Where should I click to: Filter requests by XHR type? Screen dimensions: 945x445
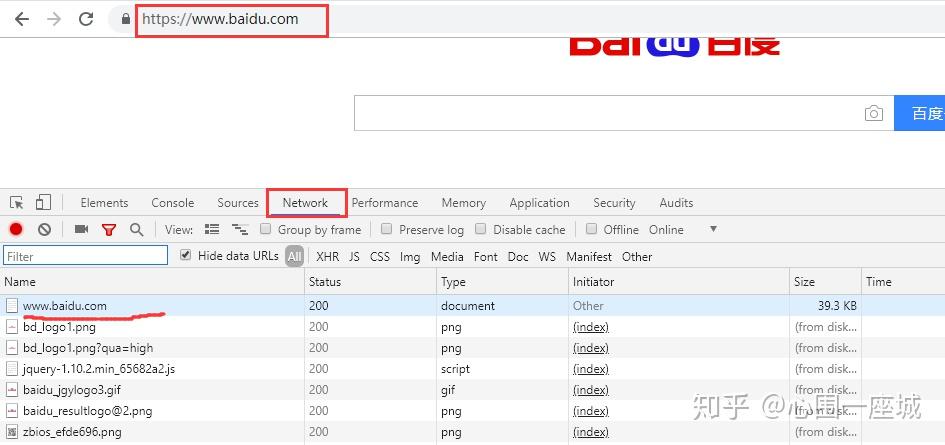pyautogui.click(x=327, y=257)
